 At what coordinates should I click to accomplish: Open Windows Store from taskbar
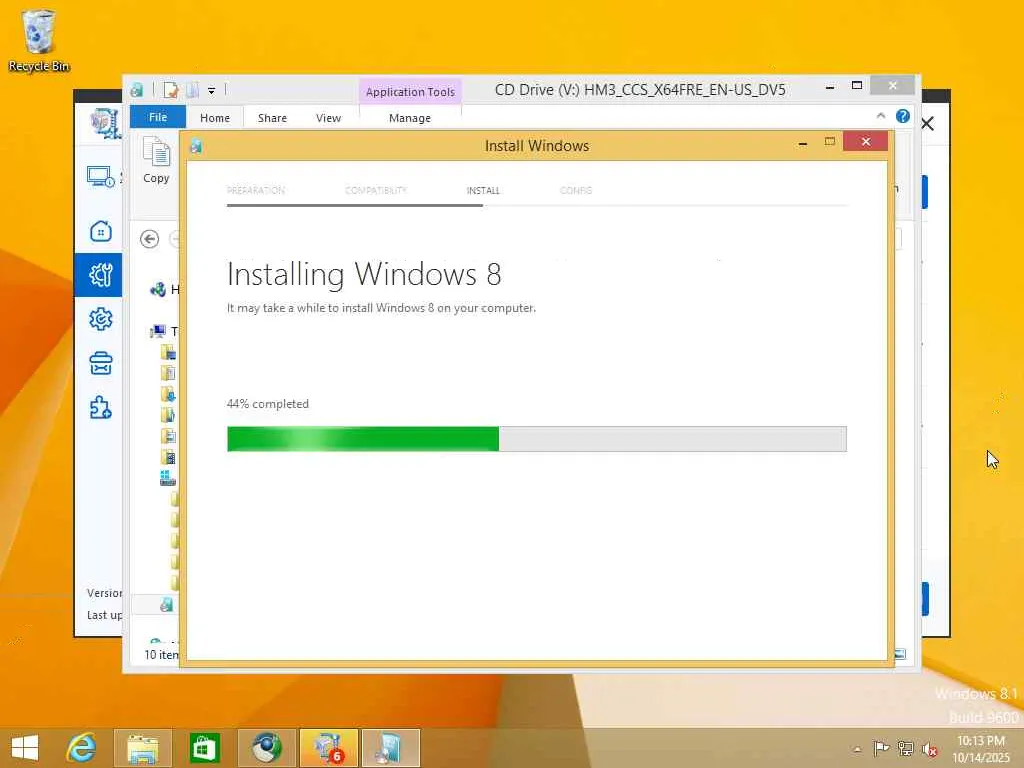tap(204, 748)
